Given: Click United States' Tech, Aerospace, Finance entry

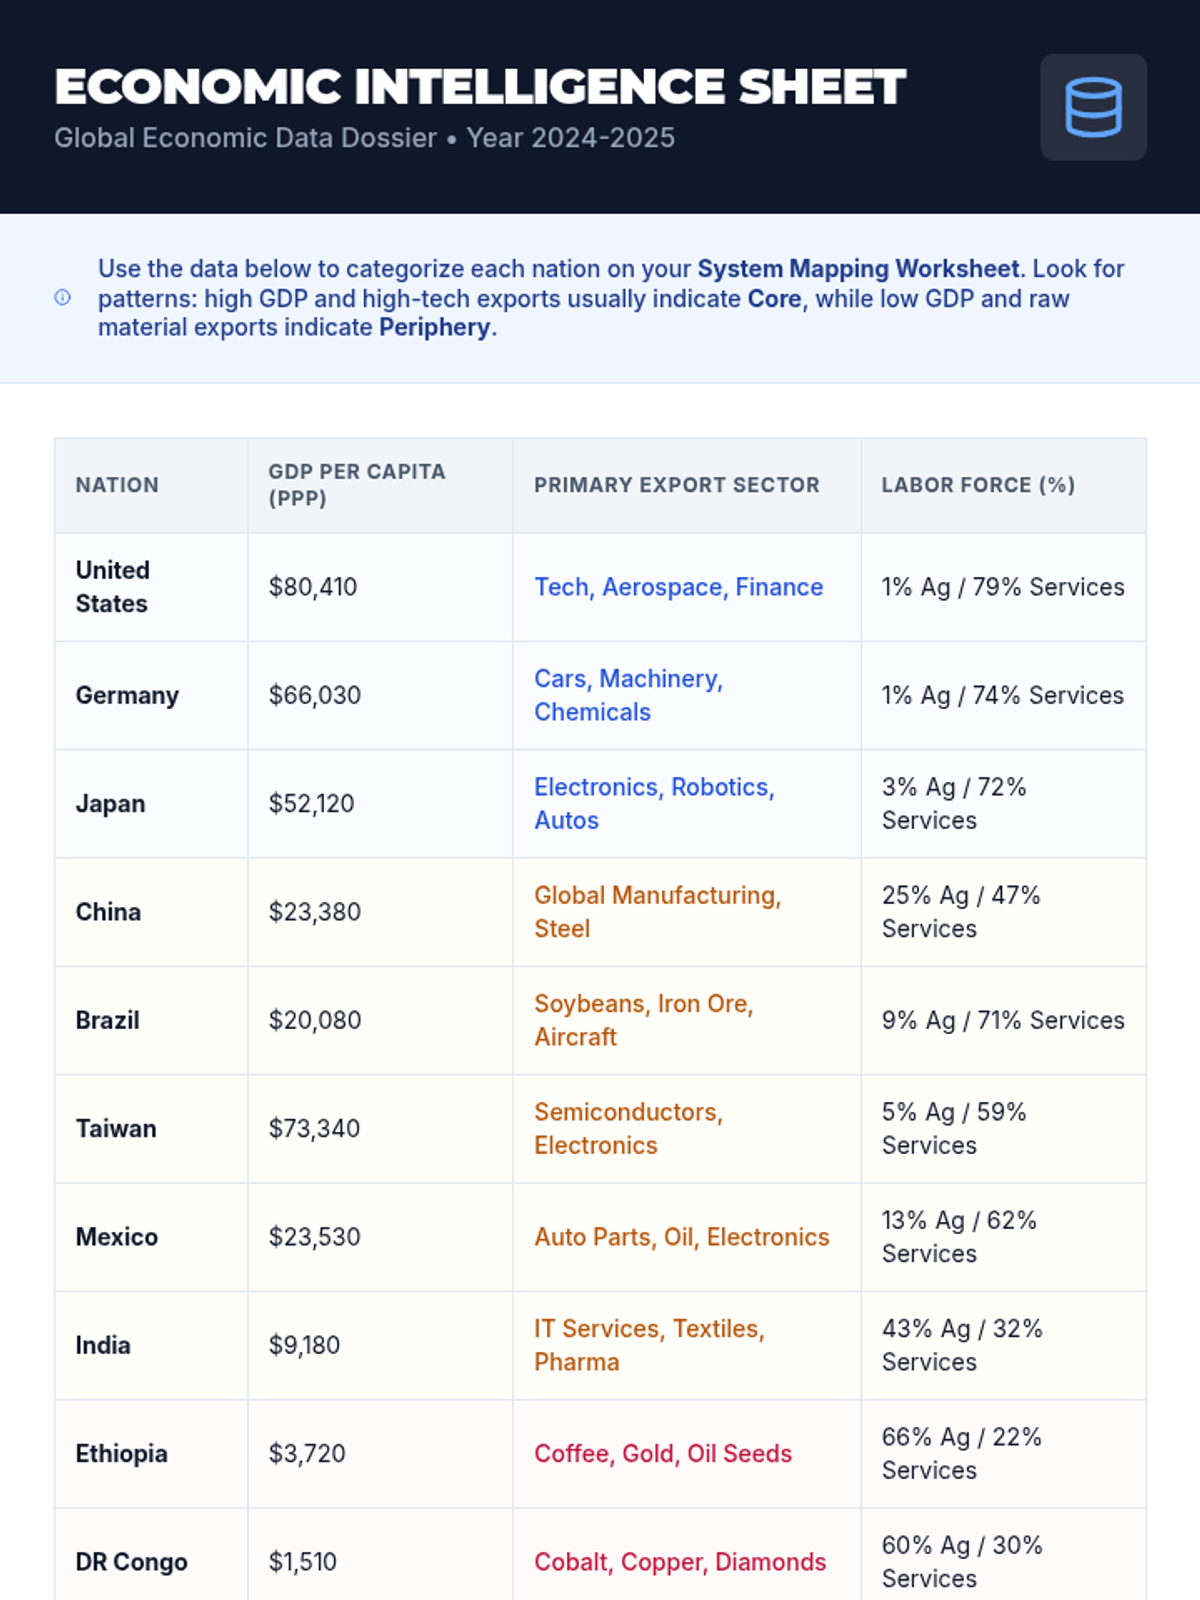Looking at the screenshot, I should [x=678, y=587].
